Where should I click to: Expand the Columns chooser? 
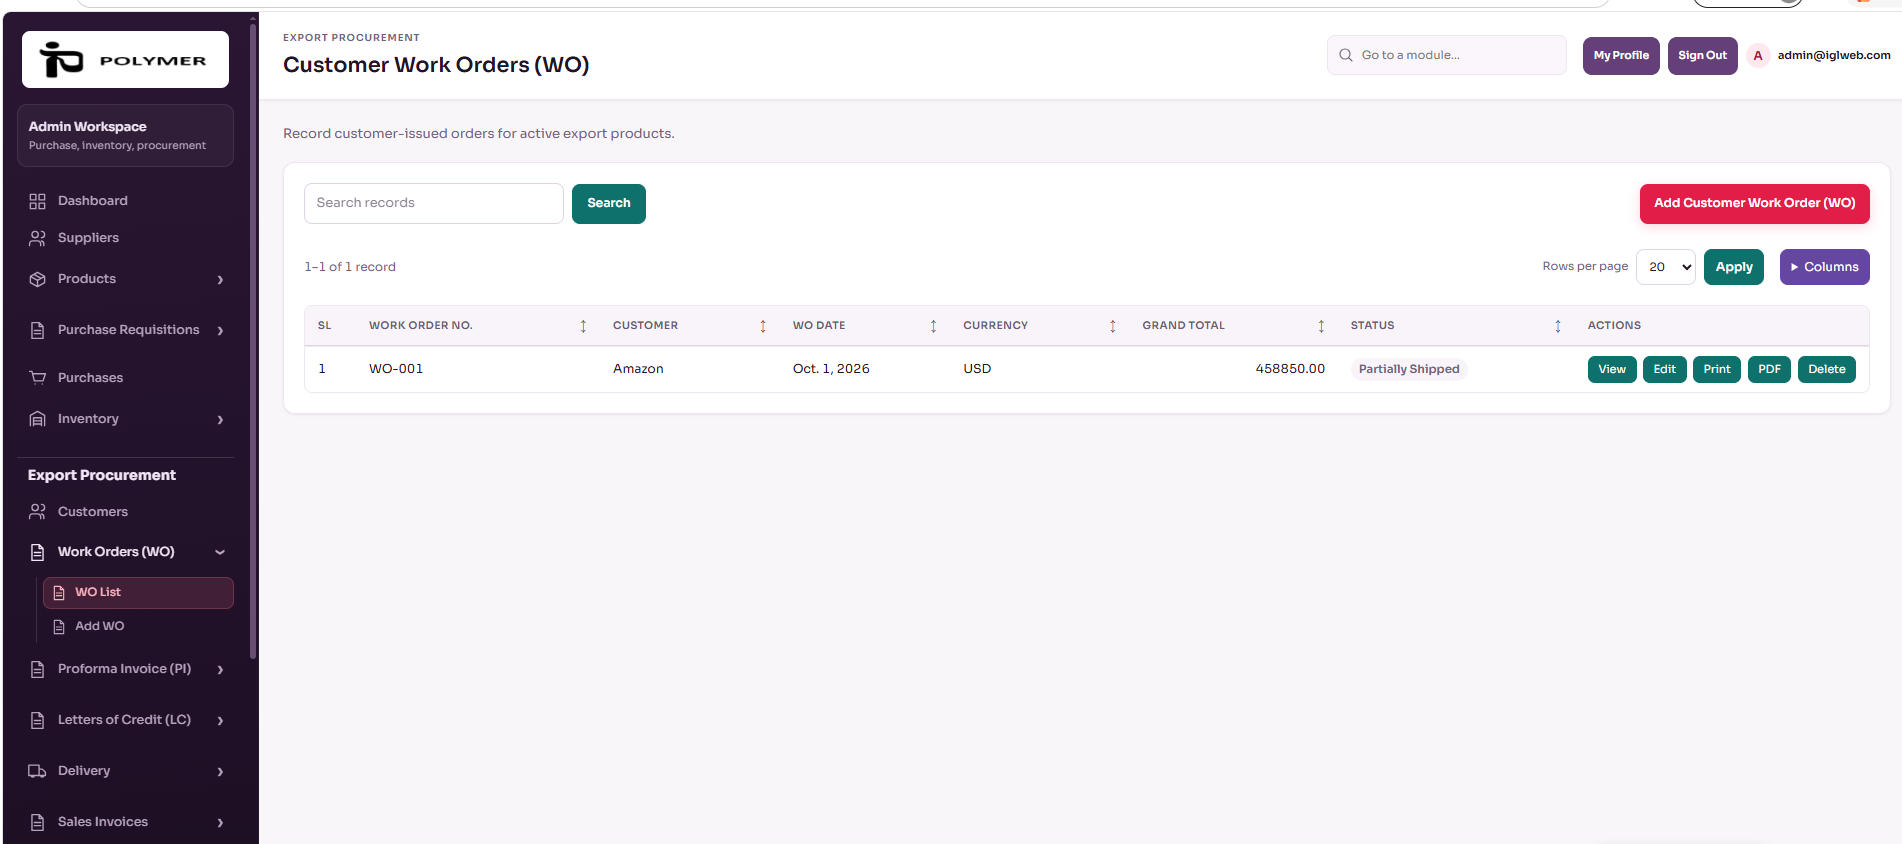[1825, 267]
